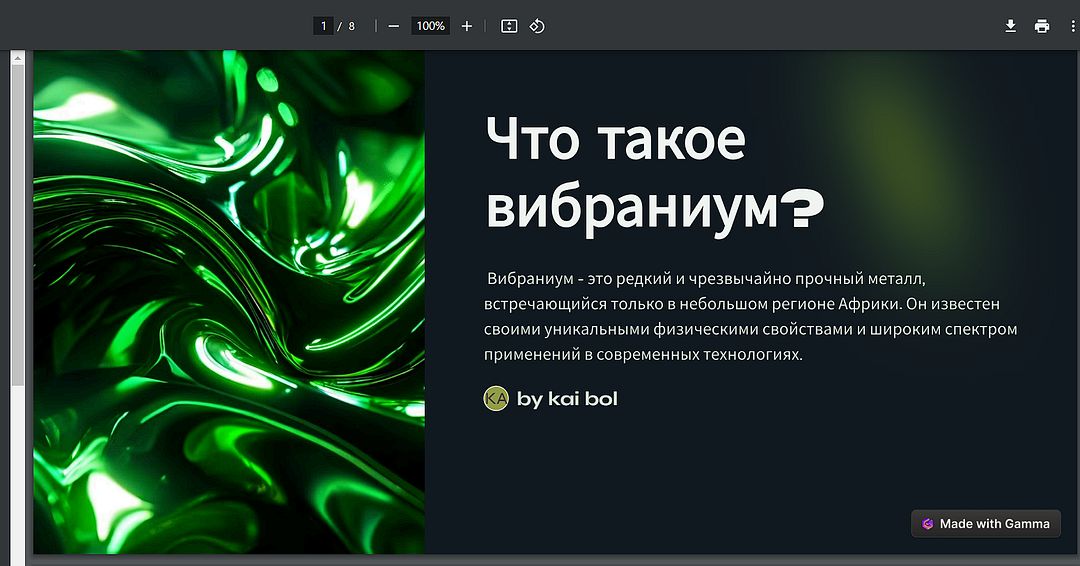Click the author name 'by kai bol'
1080x566 pixels.
tap(567, 399)
